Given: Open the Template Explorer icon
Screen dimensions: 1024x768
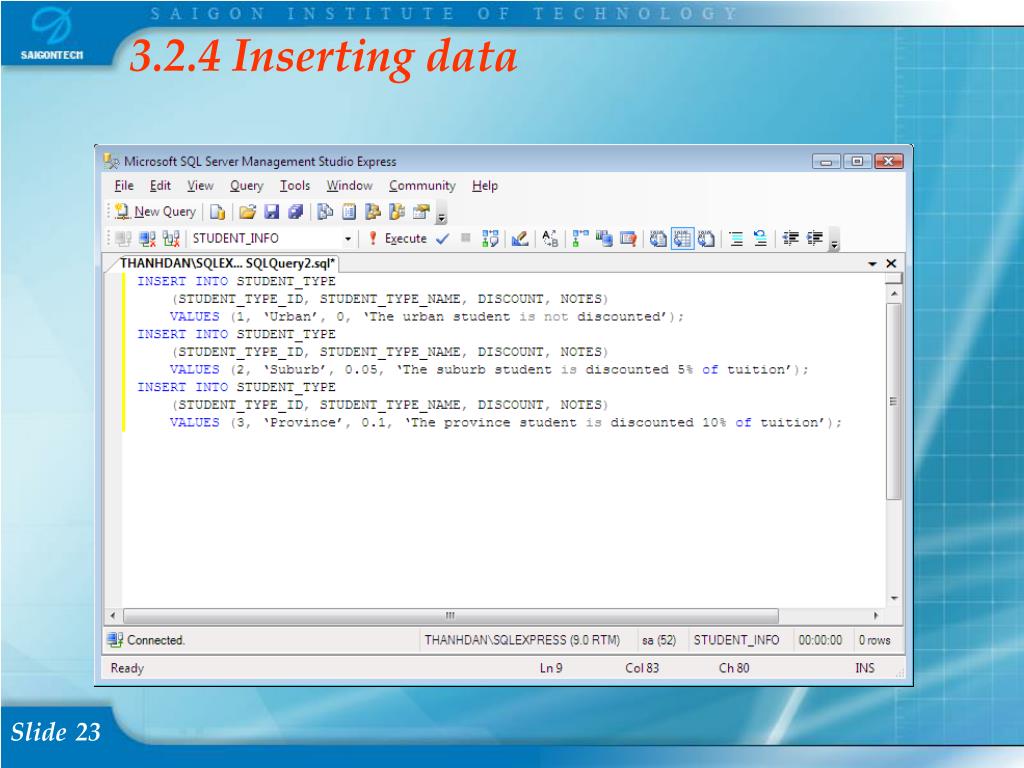Looking at the screenshot, I should [x=397, y=212].
